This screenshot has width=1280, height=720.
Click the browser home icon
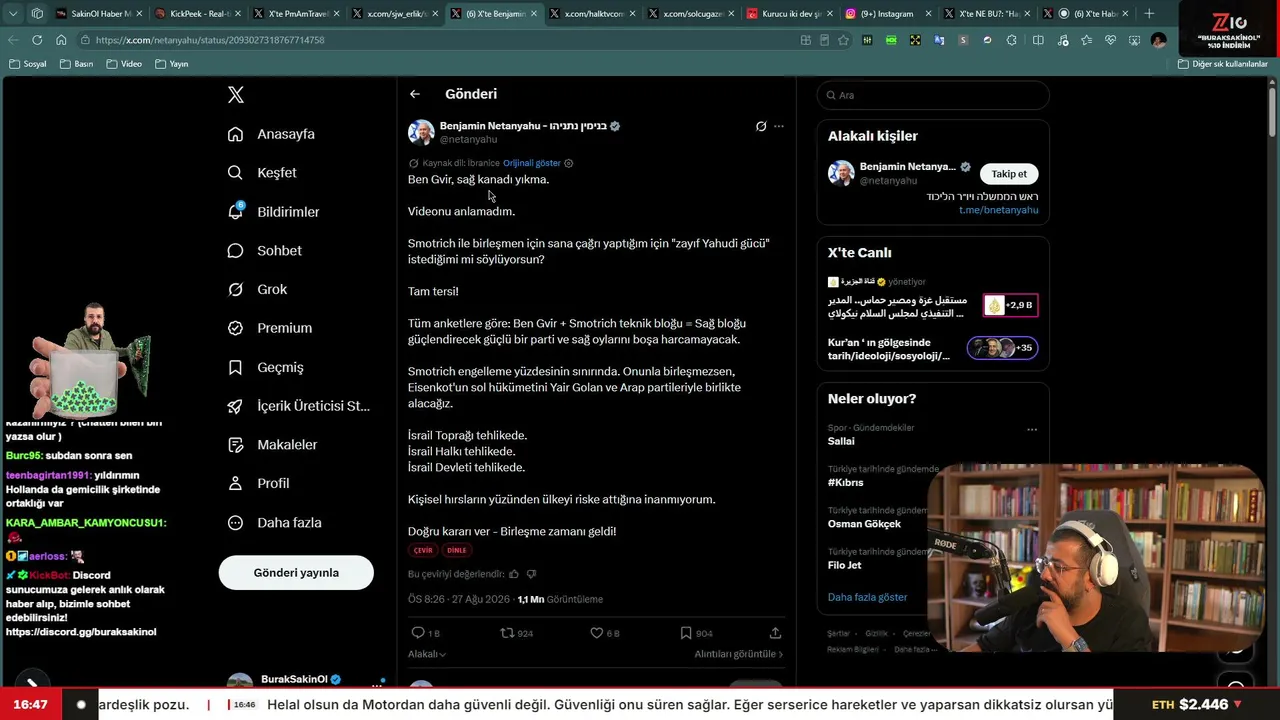(x=61, y=40)
